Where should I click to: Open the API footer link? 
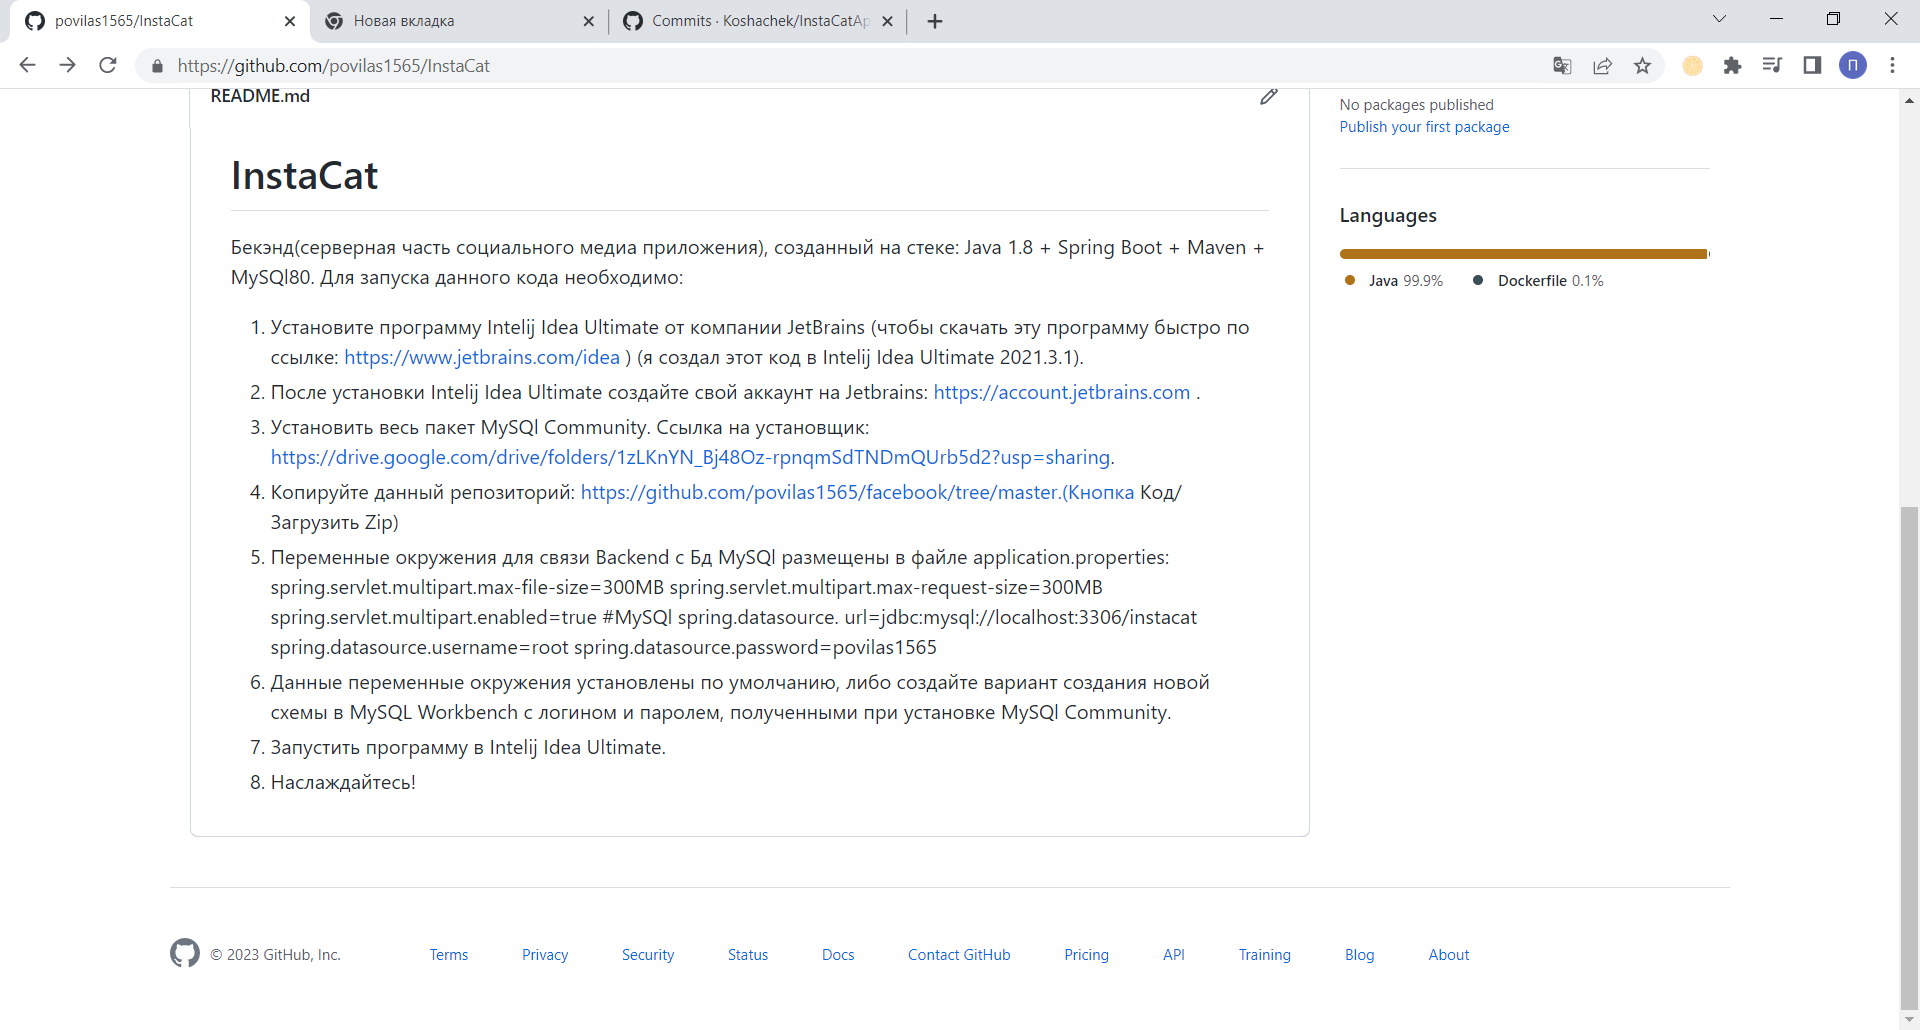(1174, 955)
